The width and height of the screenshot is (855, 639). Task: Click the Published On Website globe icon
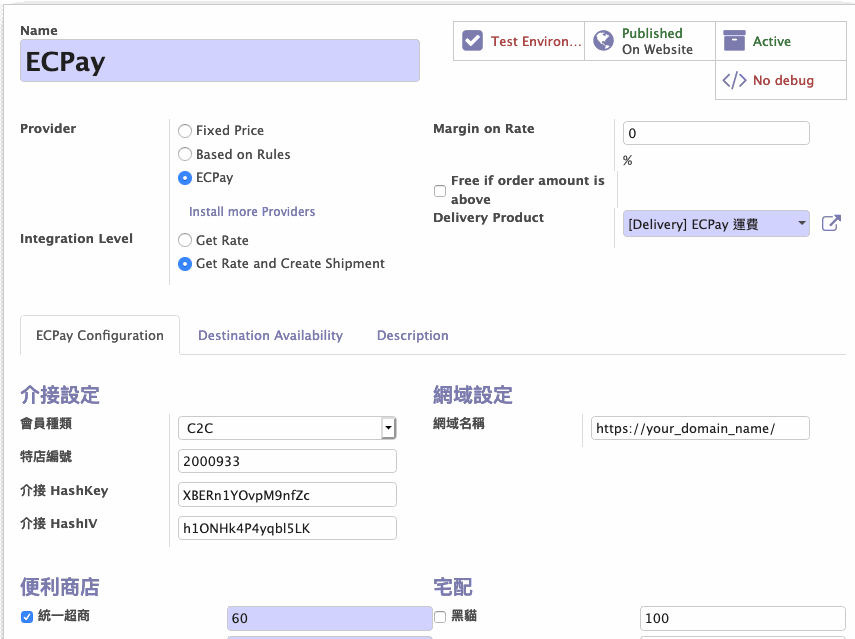pyautogui.click(x=603, y=41)
